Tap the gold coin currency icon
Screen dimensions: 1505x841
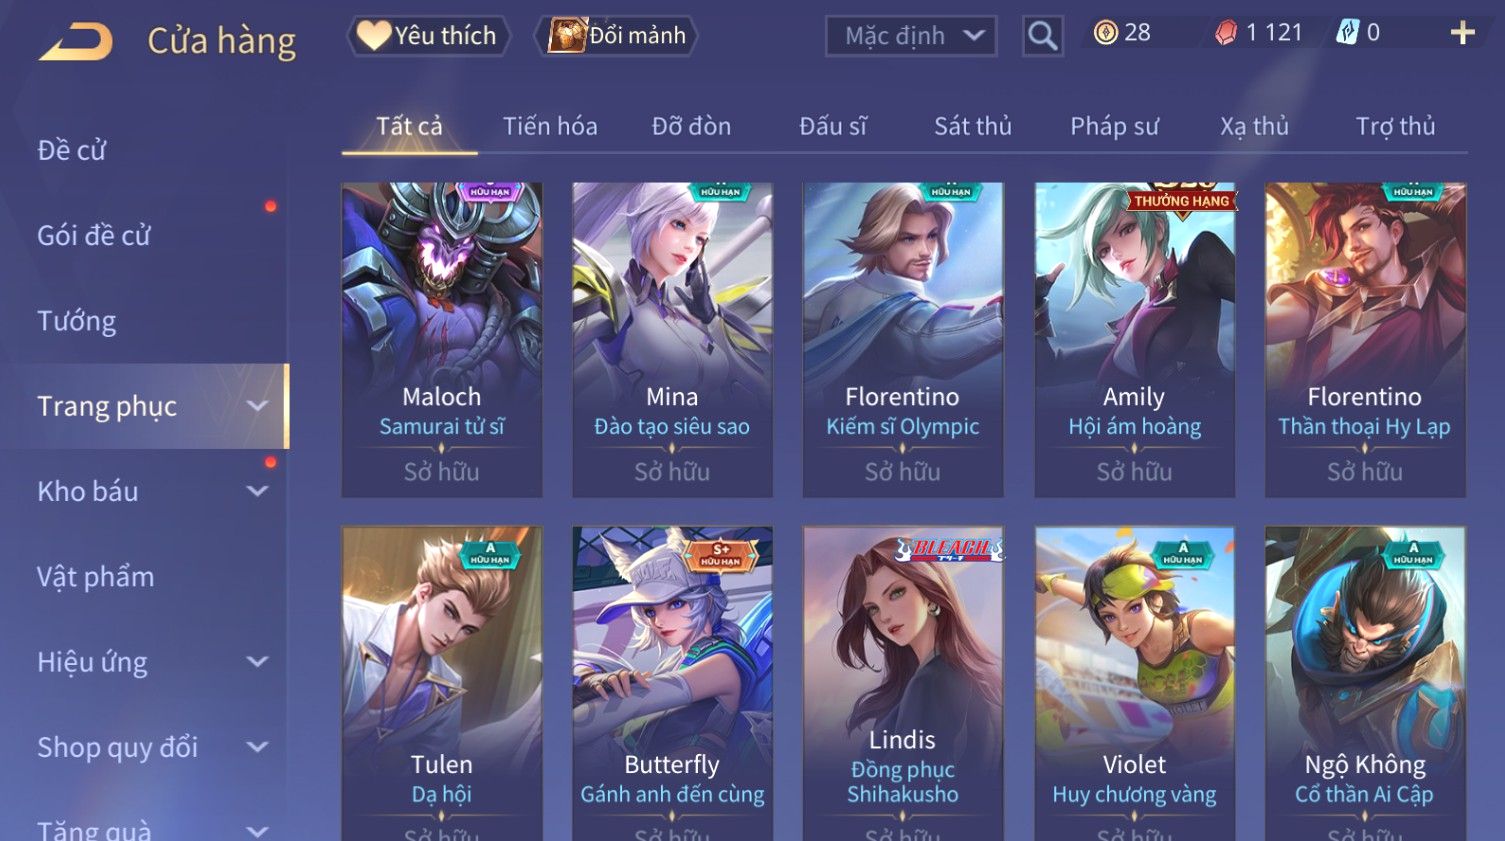click(1105, 33)
